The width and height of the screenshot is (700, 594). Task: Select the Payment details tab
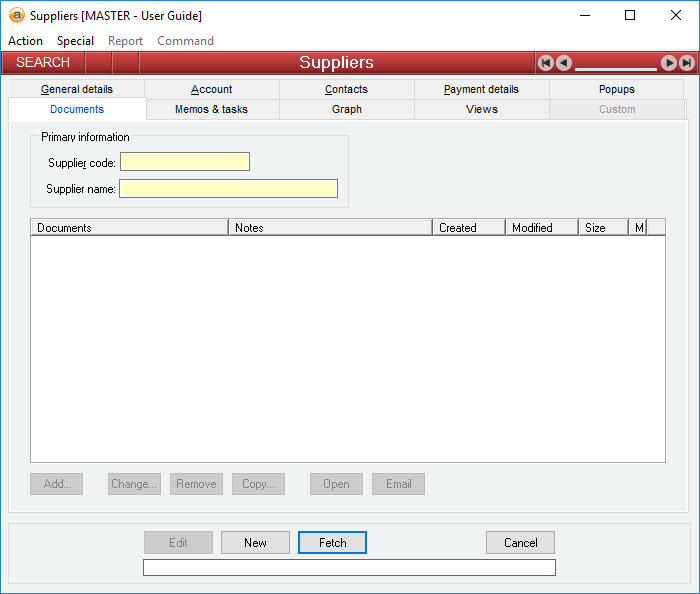click(x=481, y=89)
